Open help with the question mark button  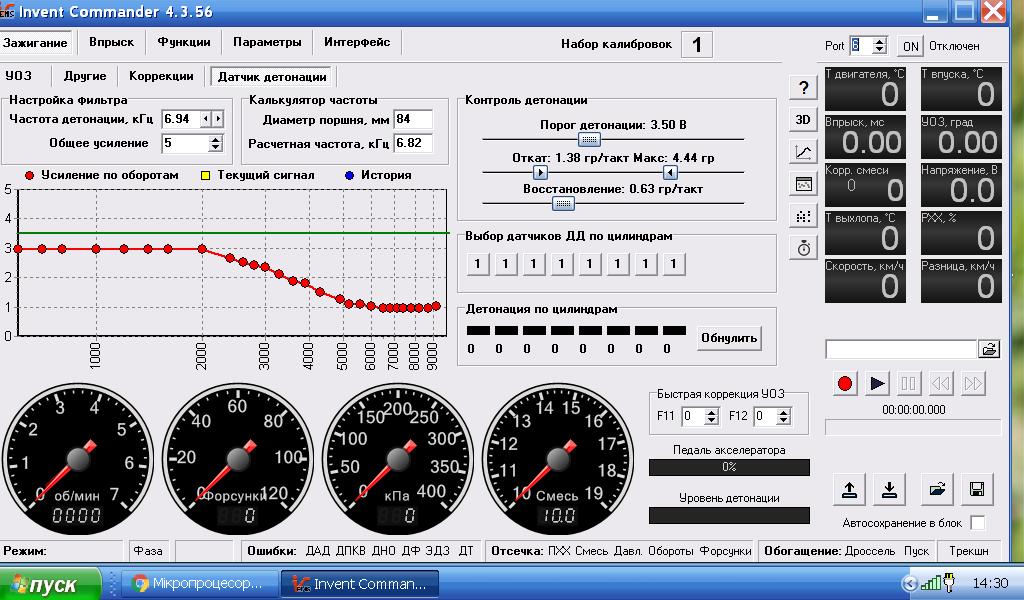(803, 87)
